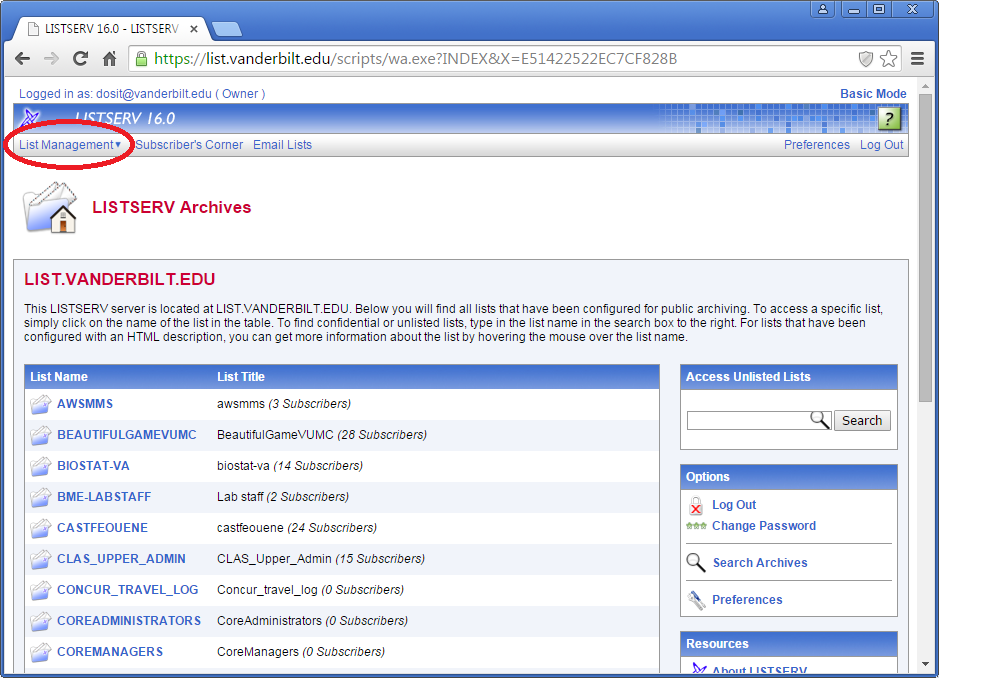1008x678 pixels.
Task: Click the green LISTSERV help question mark icon
Action: [889, 119]
